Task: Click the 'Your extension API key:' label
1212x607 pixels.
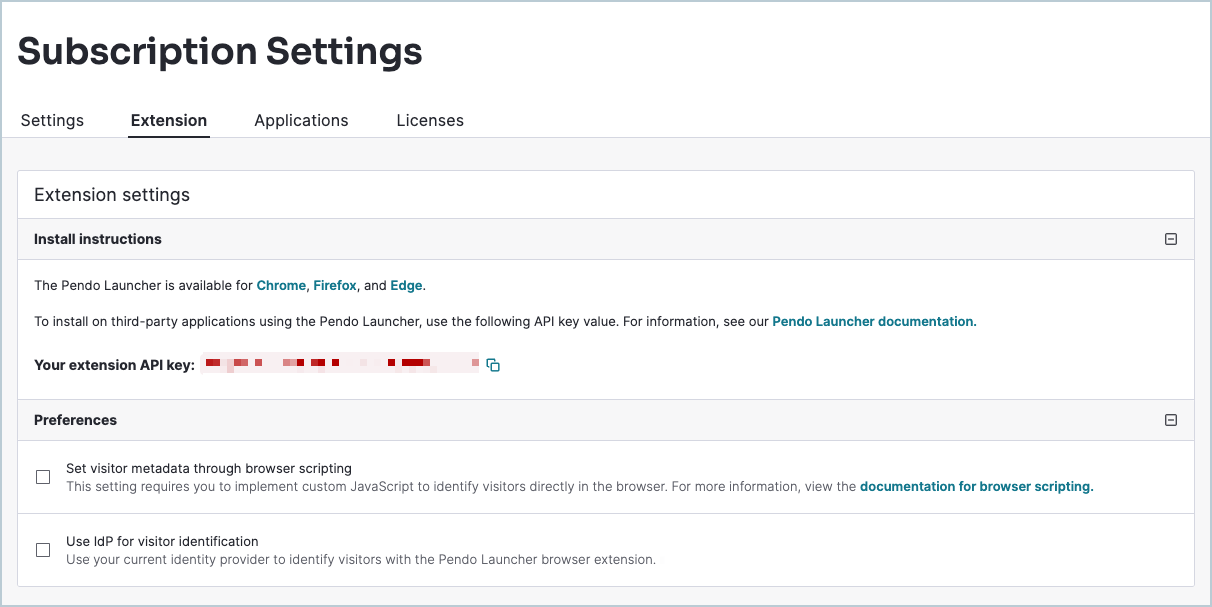Action: point(114,365)
